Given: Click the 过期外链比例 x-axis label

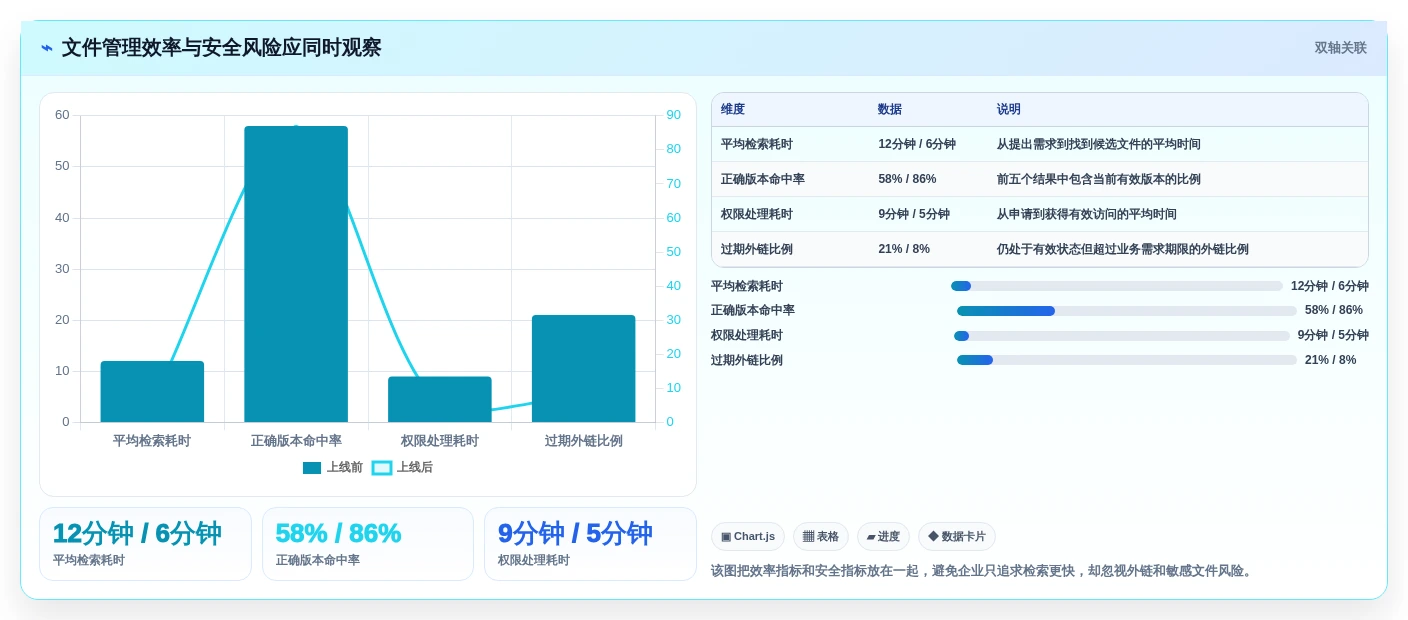Looking at the screenshot, I should coord(584,441).
